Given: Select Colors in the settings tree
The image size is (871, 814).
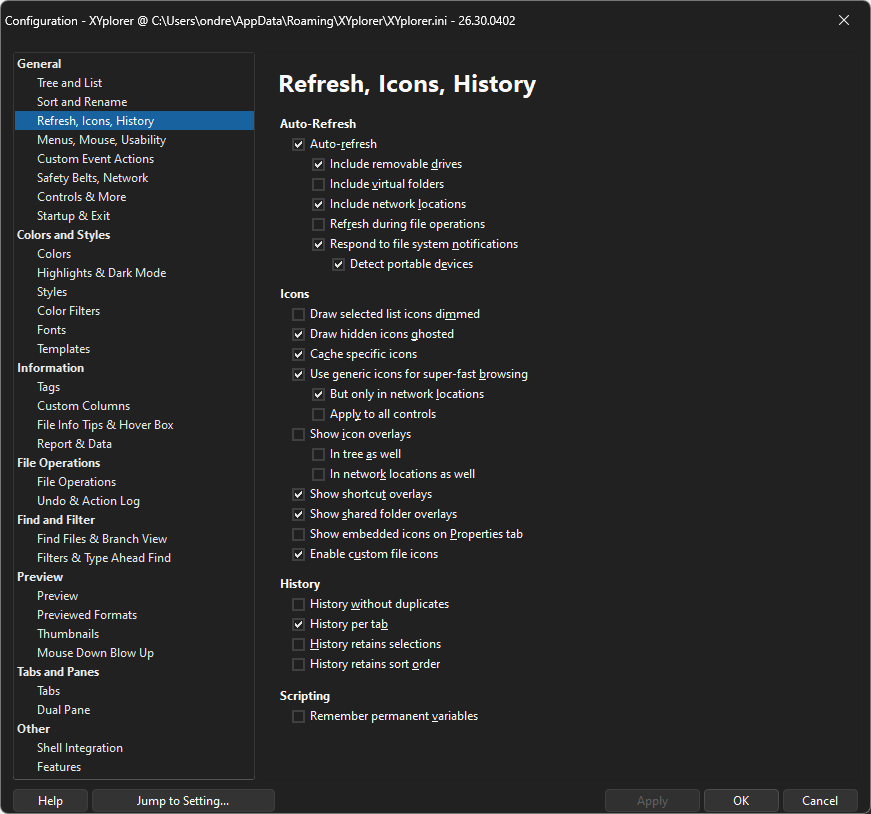Looking at the screenshot, I should point(54,254).
